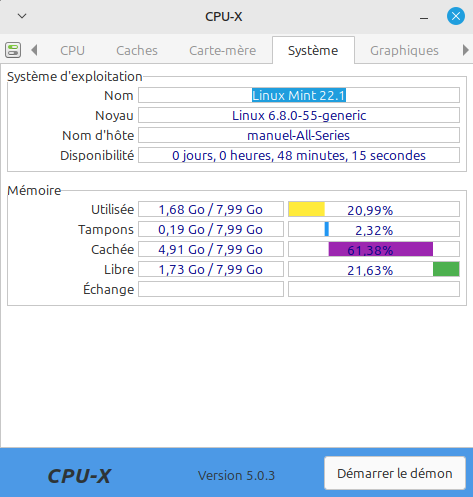
Task: Click the Système d'exploitation section heading
Action: coord(75,77)
